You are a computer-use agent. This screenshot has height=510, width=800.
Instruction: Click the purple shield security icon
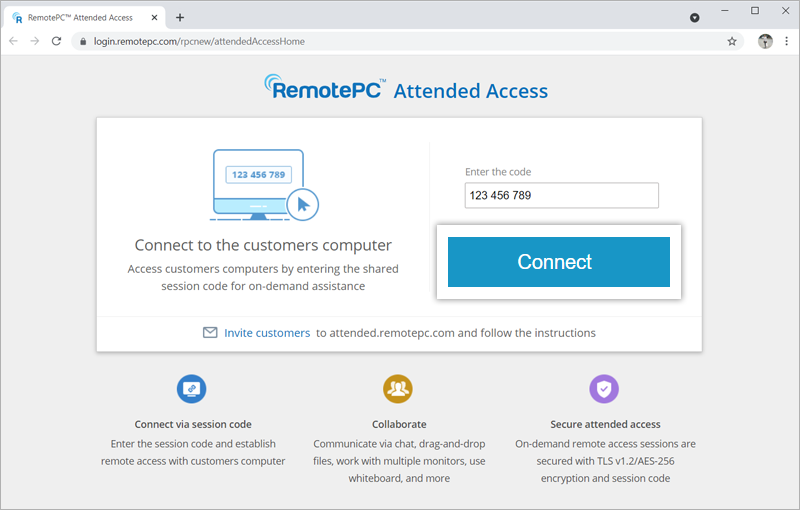pyautogui.click(x=605, y=389)
